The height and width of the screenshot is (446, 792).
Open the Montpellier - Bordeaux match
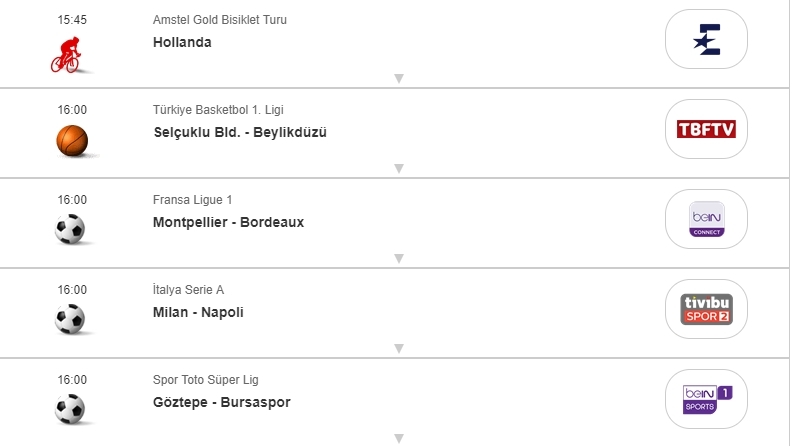[228, 222]
